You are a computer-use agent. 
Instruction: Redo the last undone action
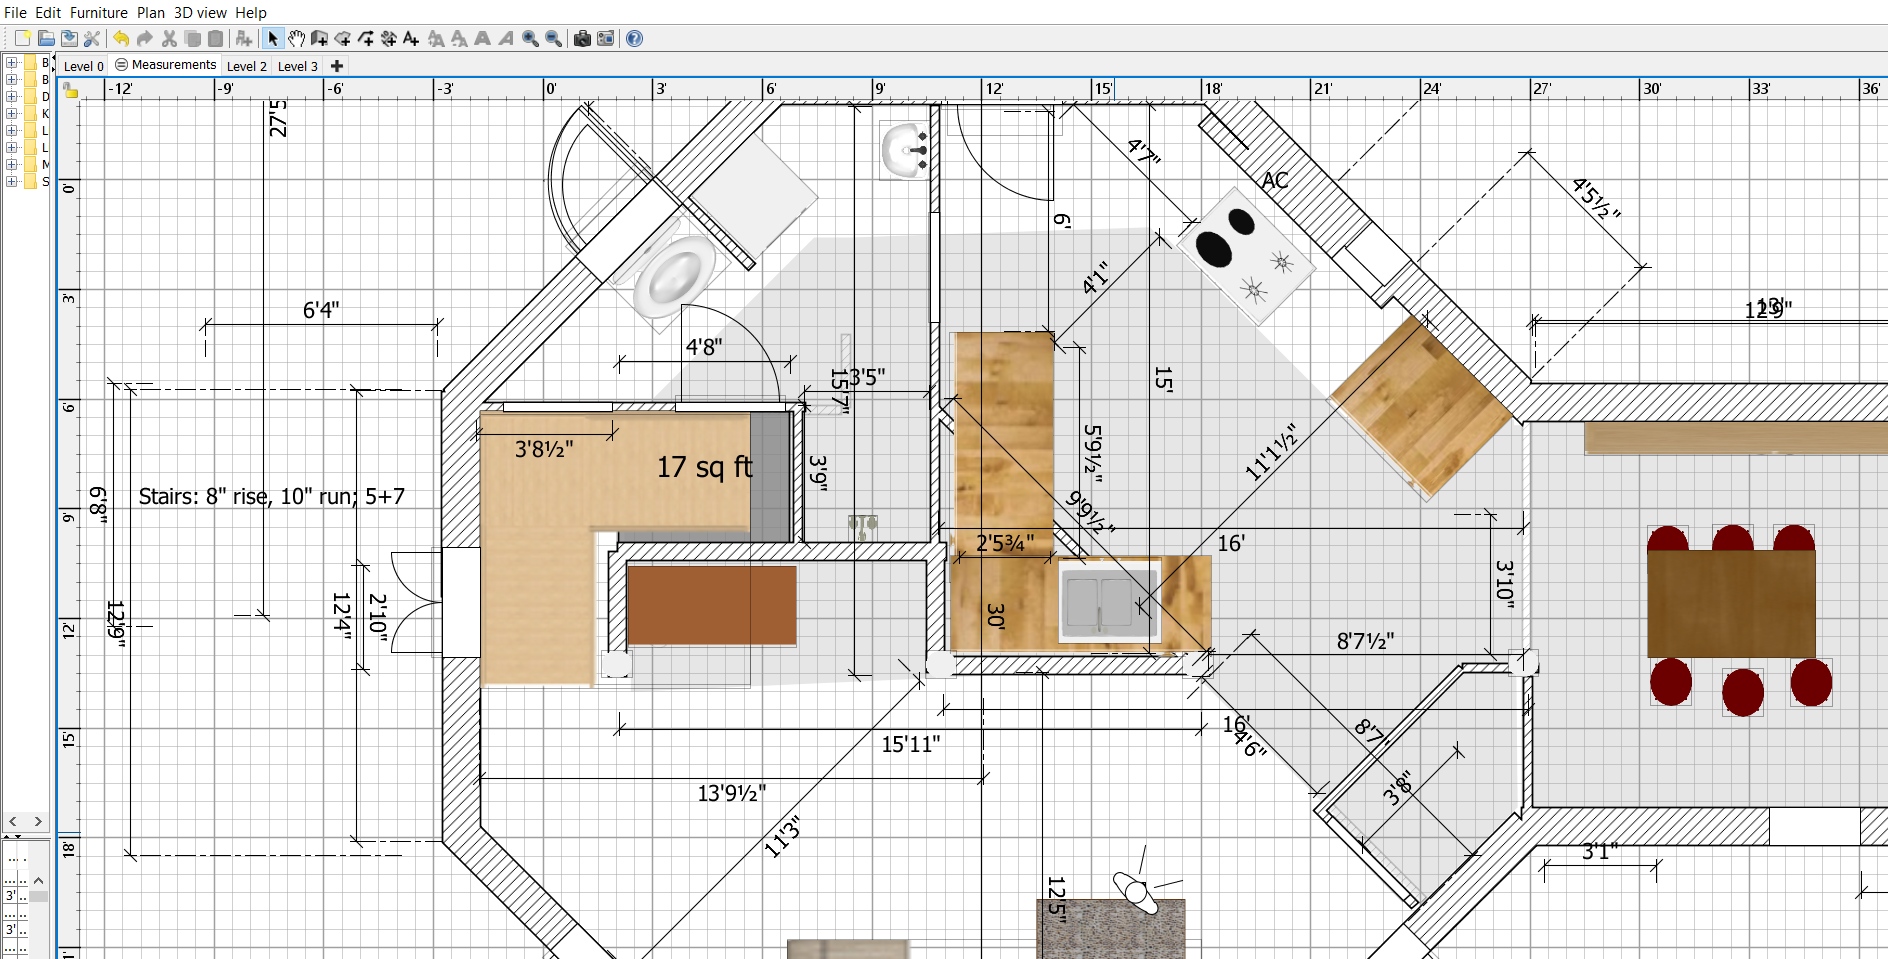(145, 38)
